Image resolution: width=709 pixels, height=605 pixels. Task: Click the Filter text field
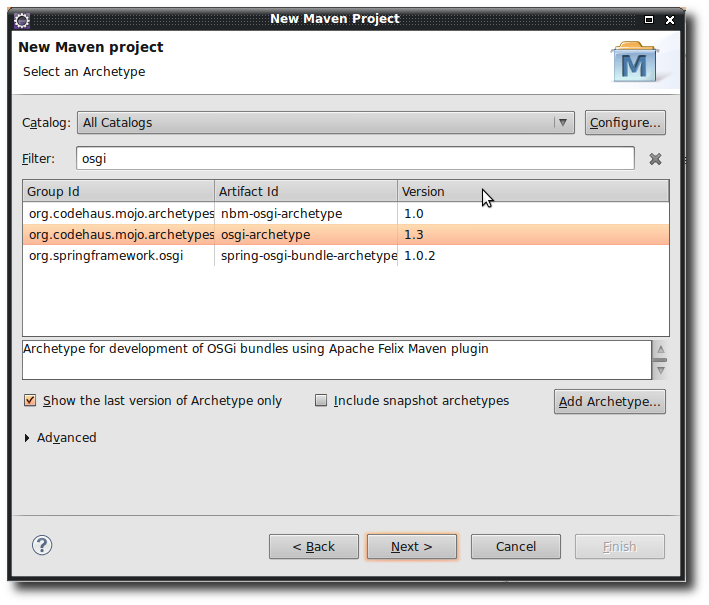point(354,159)
